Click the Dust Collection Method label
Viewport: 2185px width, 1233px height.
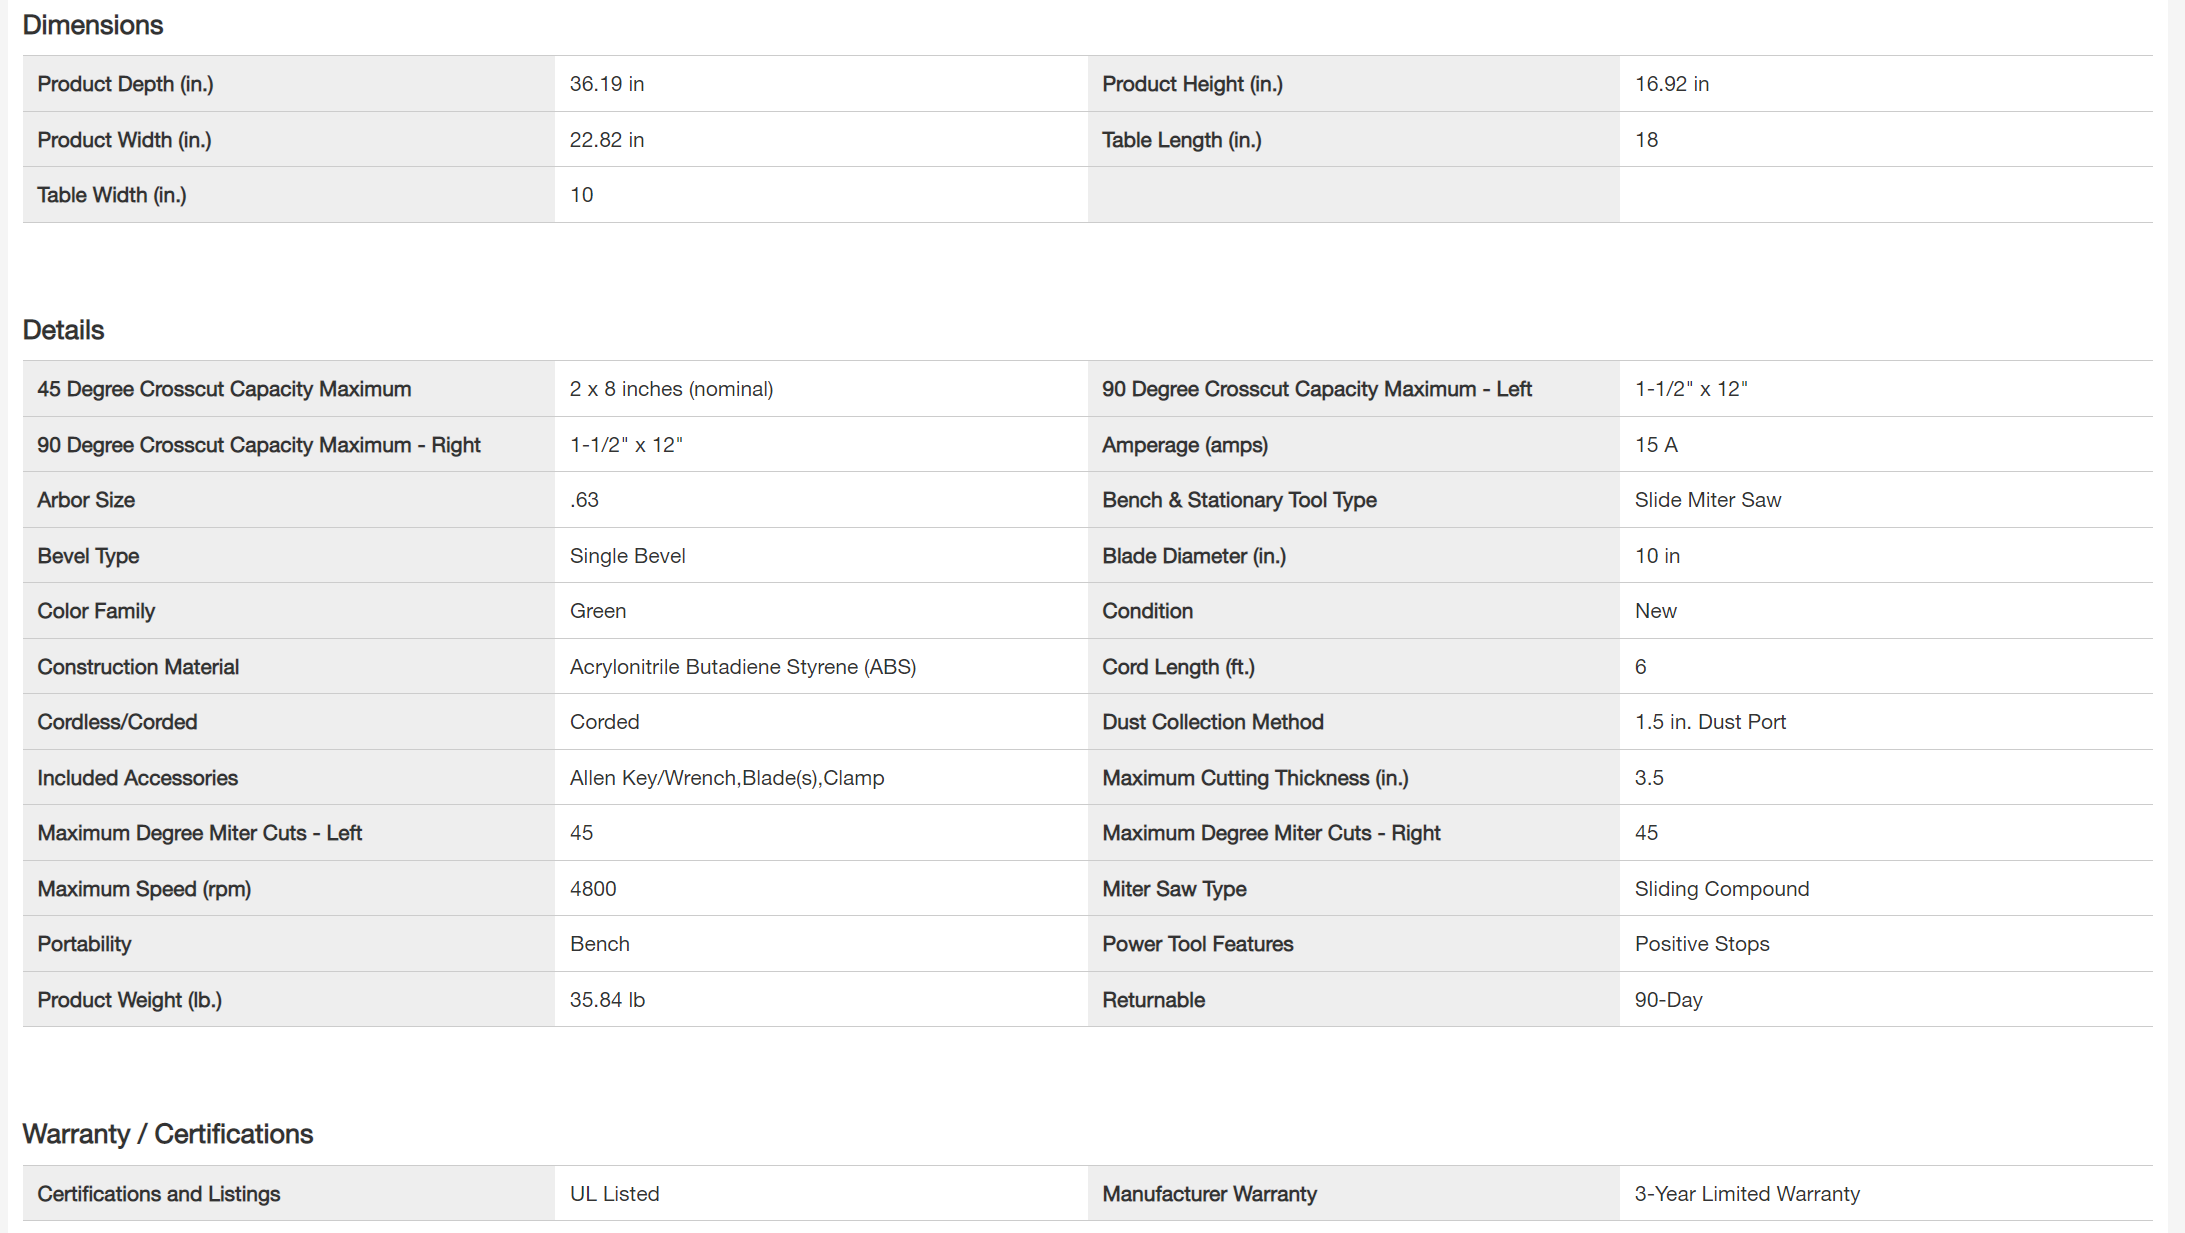(x=1212, y=722)
